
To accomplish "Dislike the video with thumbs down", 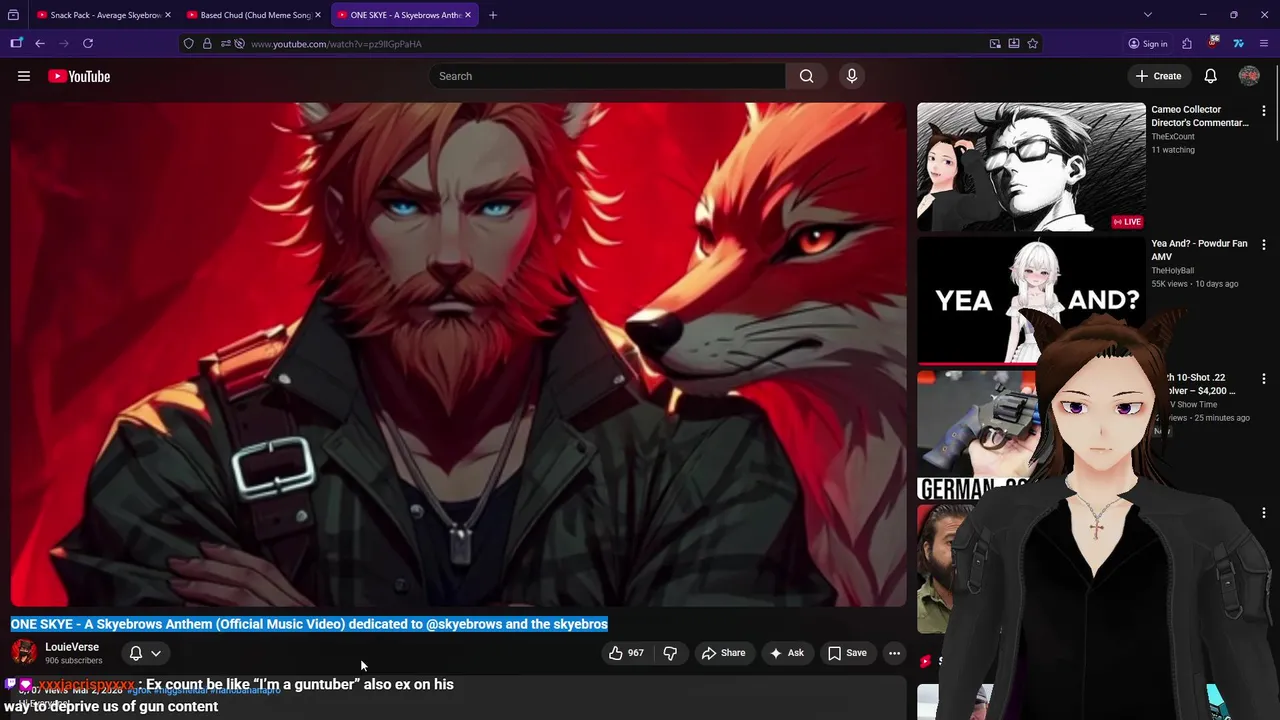I will coord(670,653).
